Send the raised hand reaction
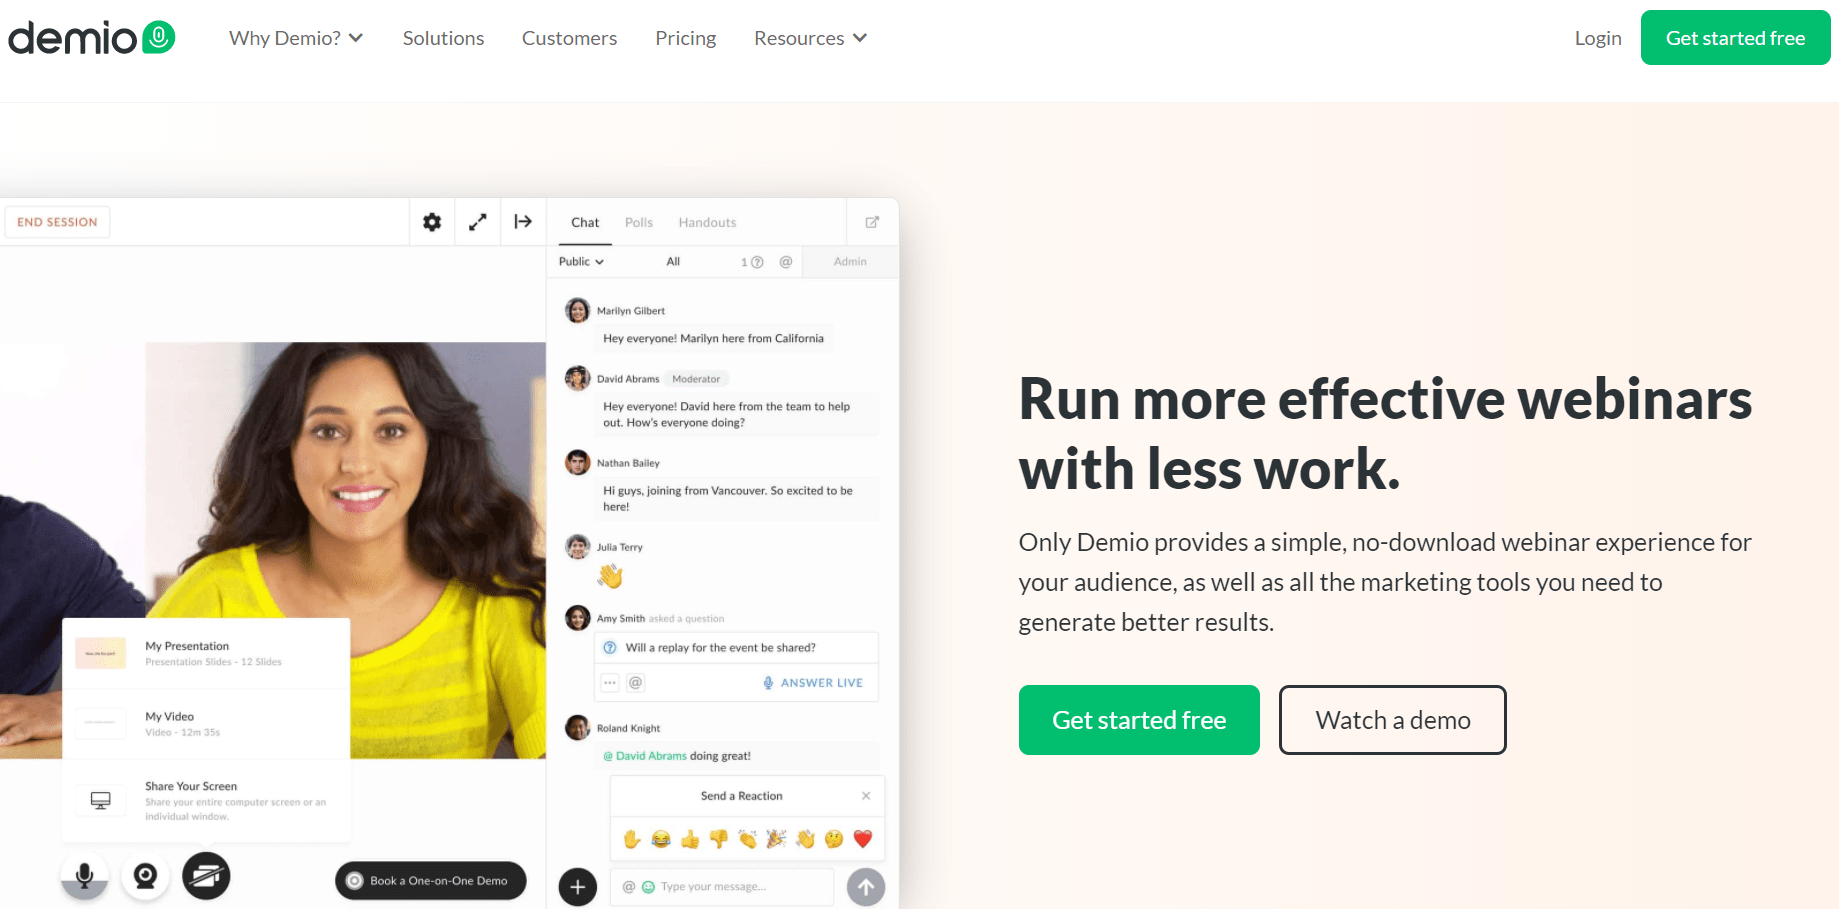 tap(632, 839)
